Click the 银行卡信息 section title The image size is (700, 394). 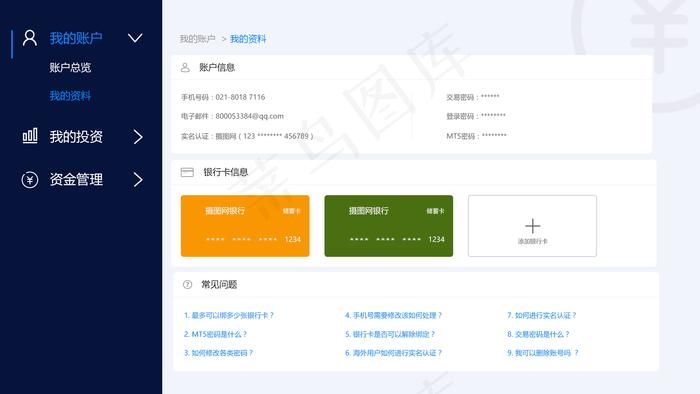[226, 172]
